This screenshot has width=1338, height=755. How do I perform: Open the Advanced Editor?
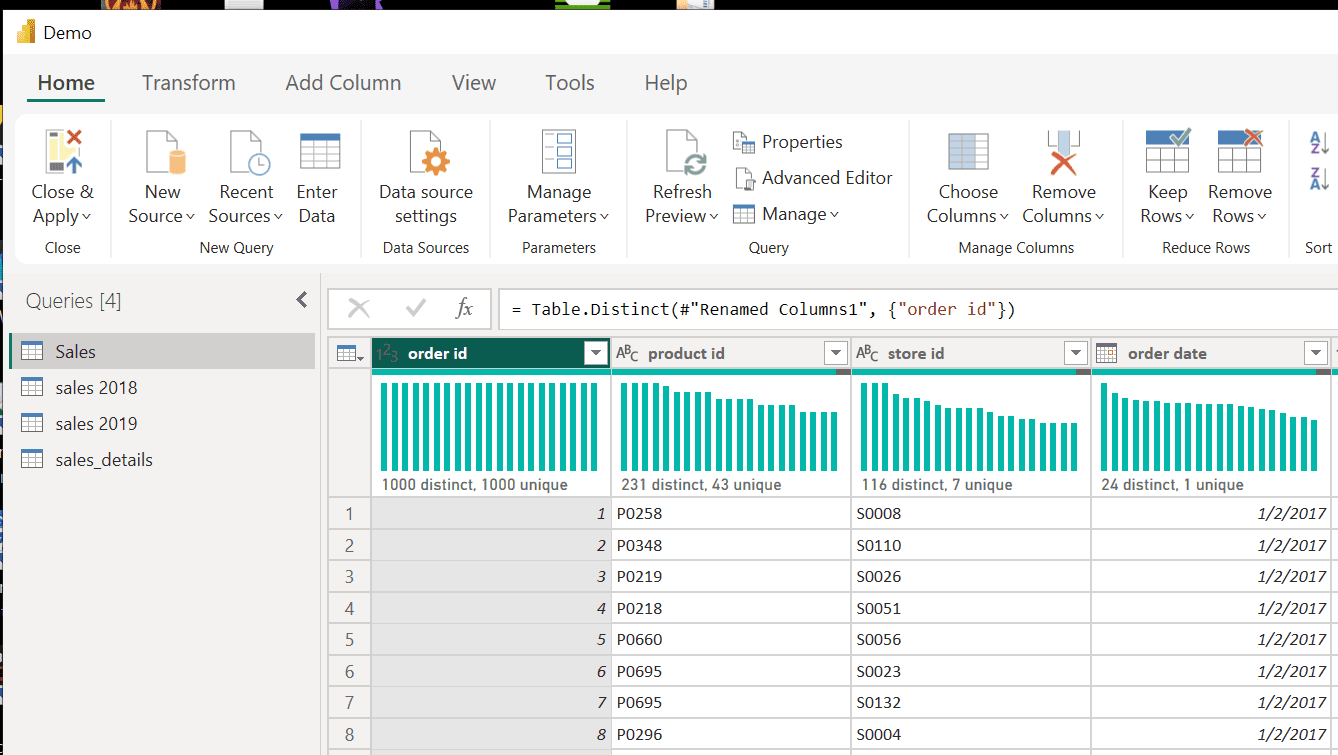click(x=814, y=178)
